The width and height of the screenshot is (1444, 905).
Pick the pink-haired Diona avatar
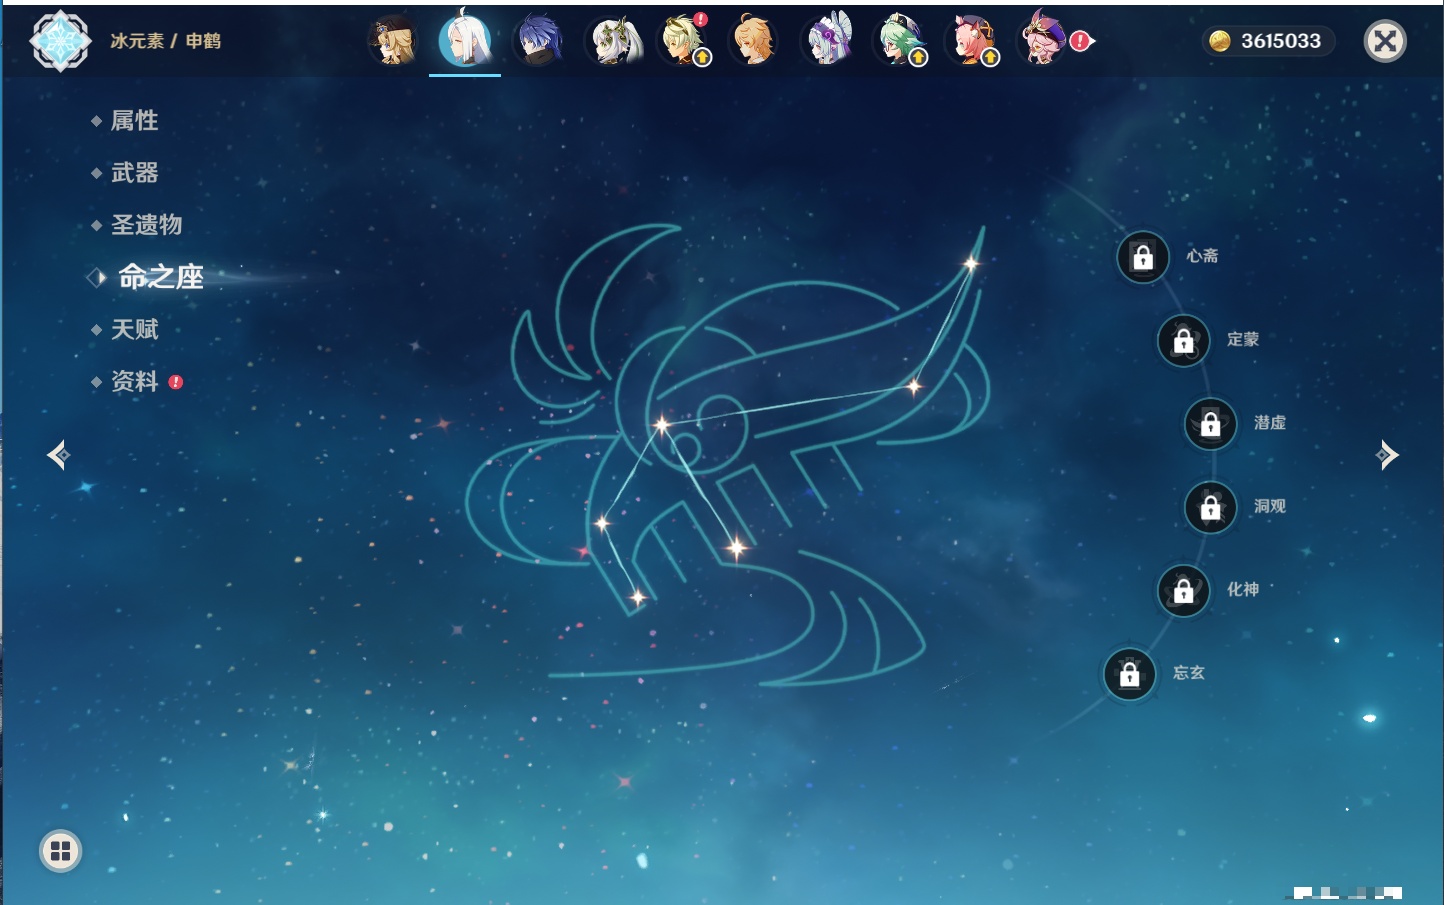coord(971,41)
